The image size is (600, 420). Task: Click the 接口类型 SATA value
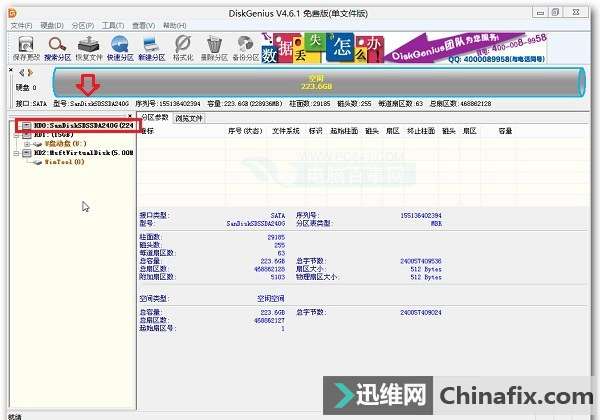278,215
